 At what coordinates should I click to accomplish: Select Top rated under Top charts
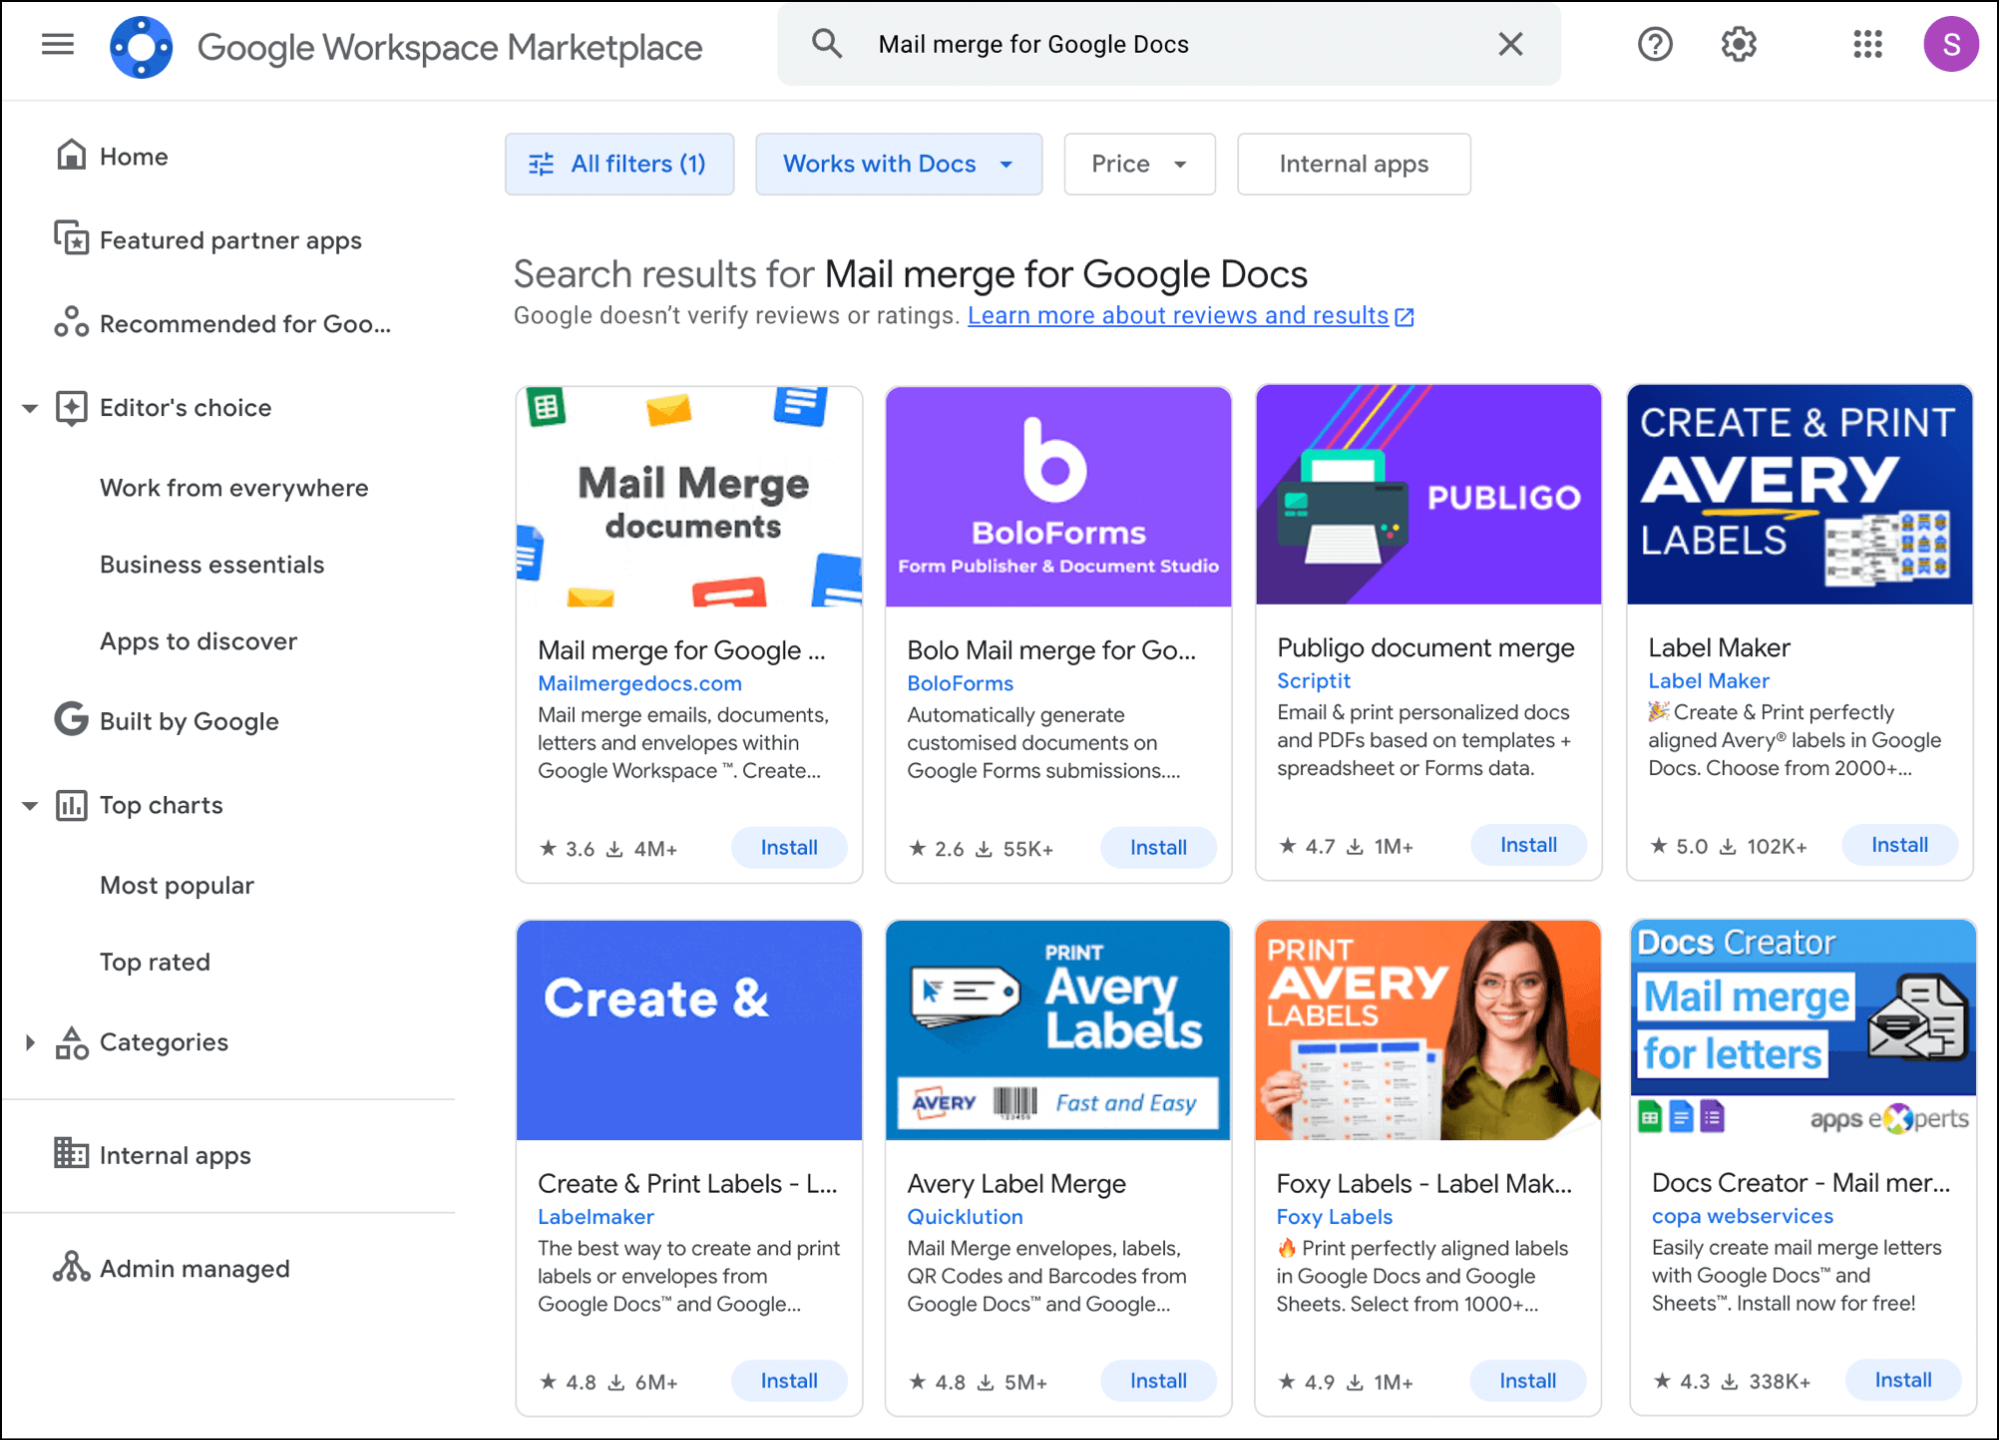155,961
